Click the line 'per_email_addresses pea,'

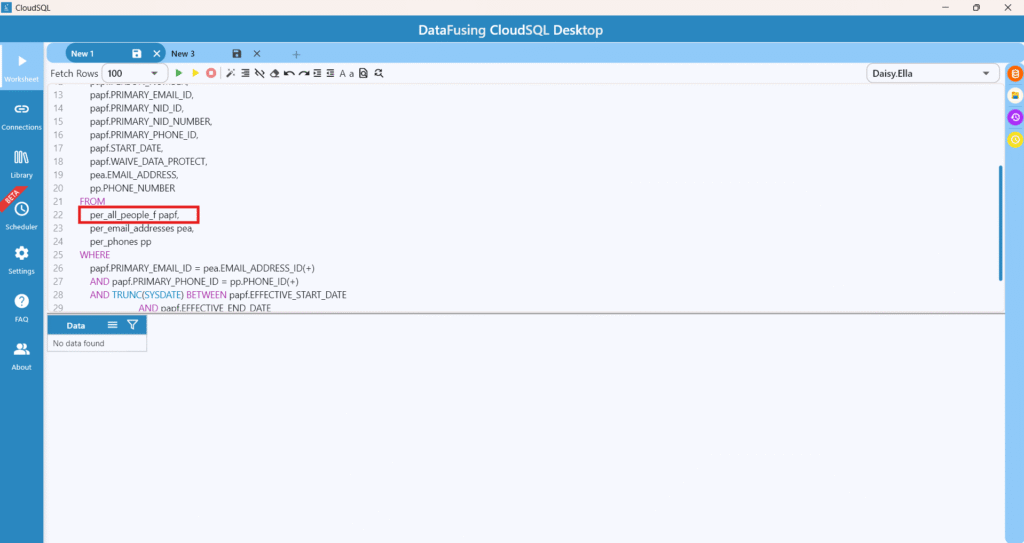[142, 228]
